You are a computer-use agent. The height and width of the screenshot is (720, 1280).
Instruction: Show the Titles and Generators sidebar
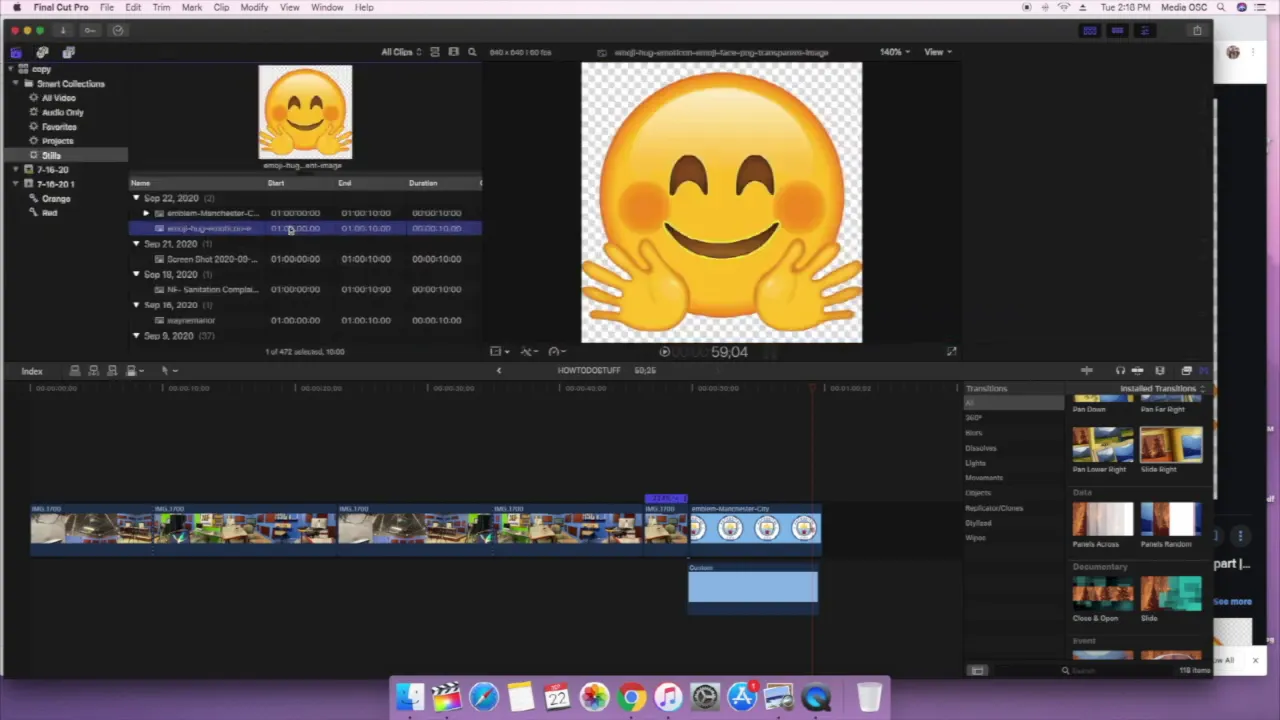tap(68, 52)
